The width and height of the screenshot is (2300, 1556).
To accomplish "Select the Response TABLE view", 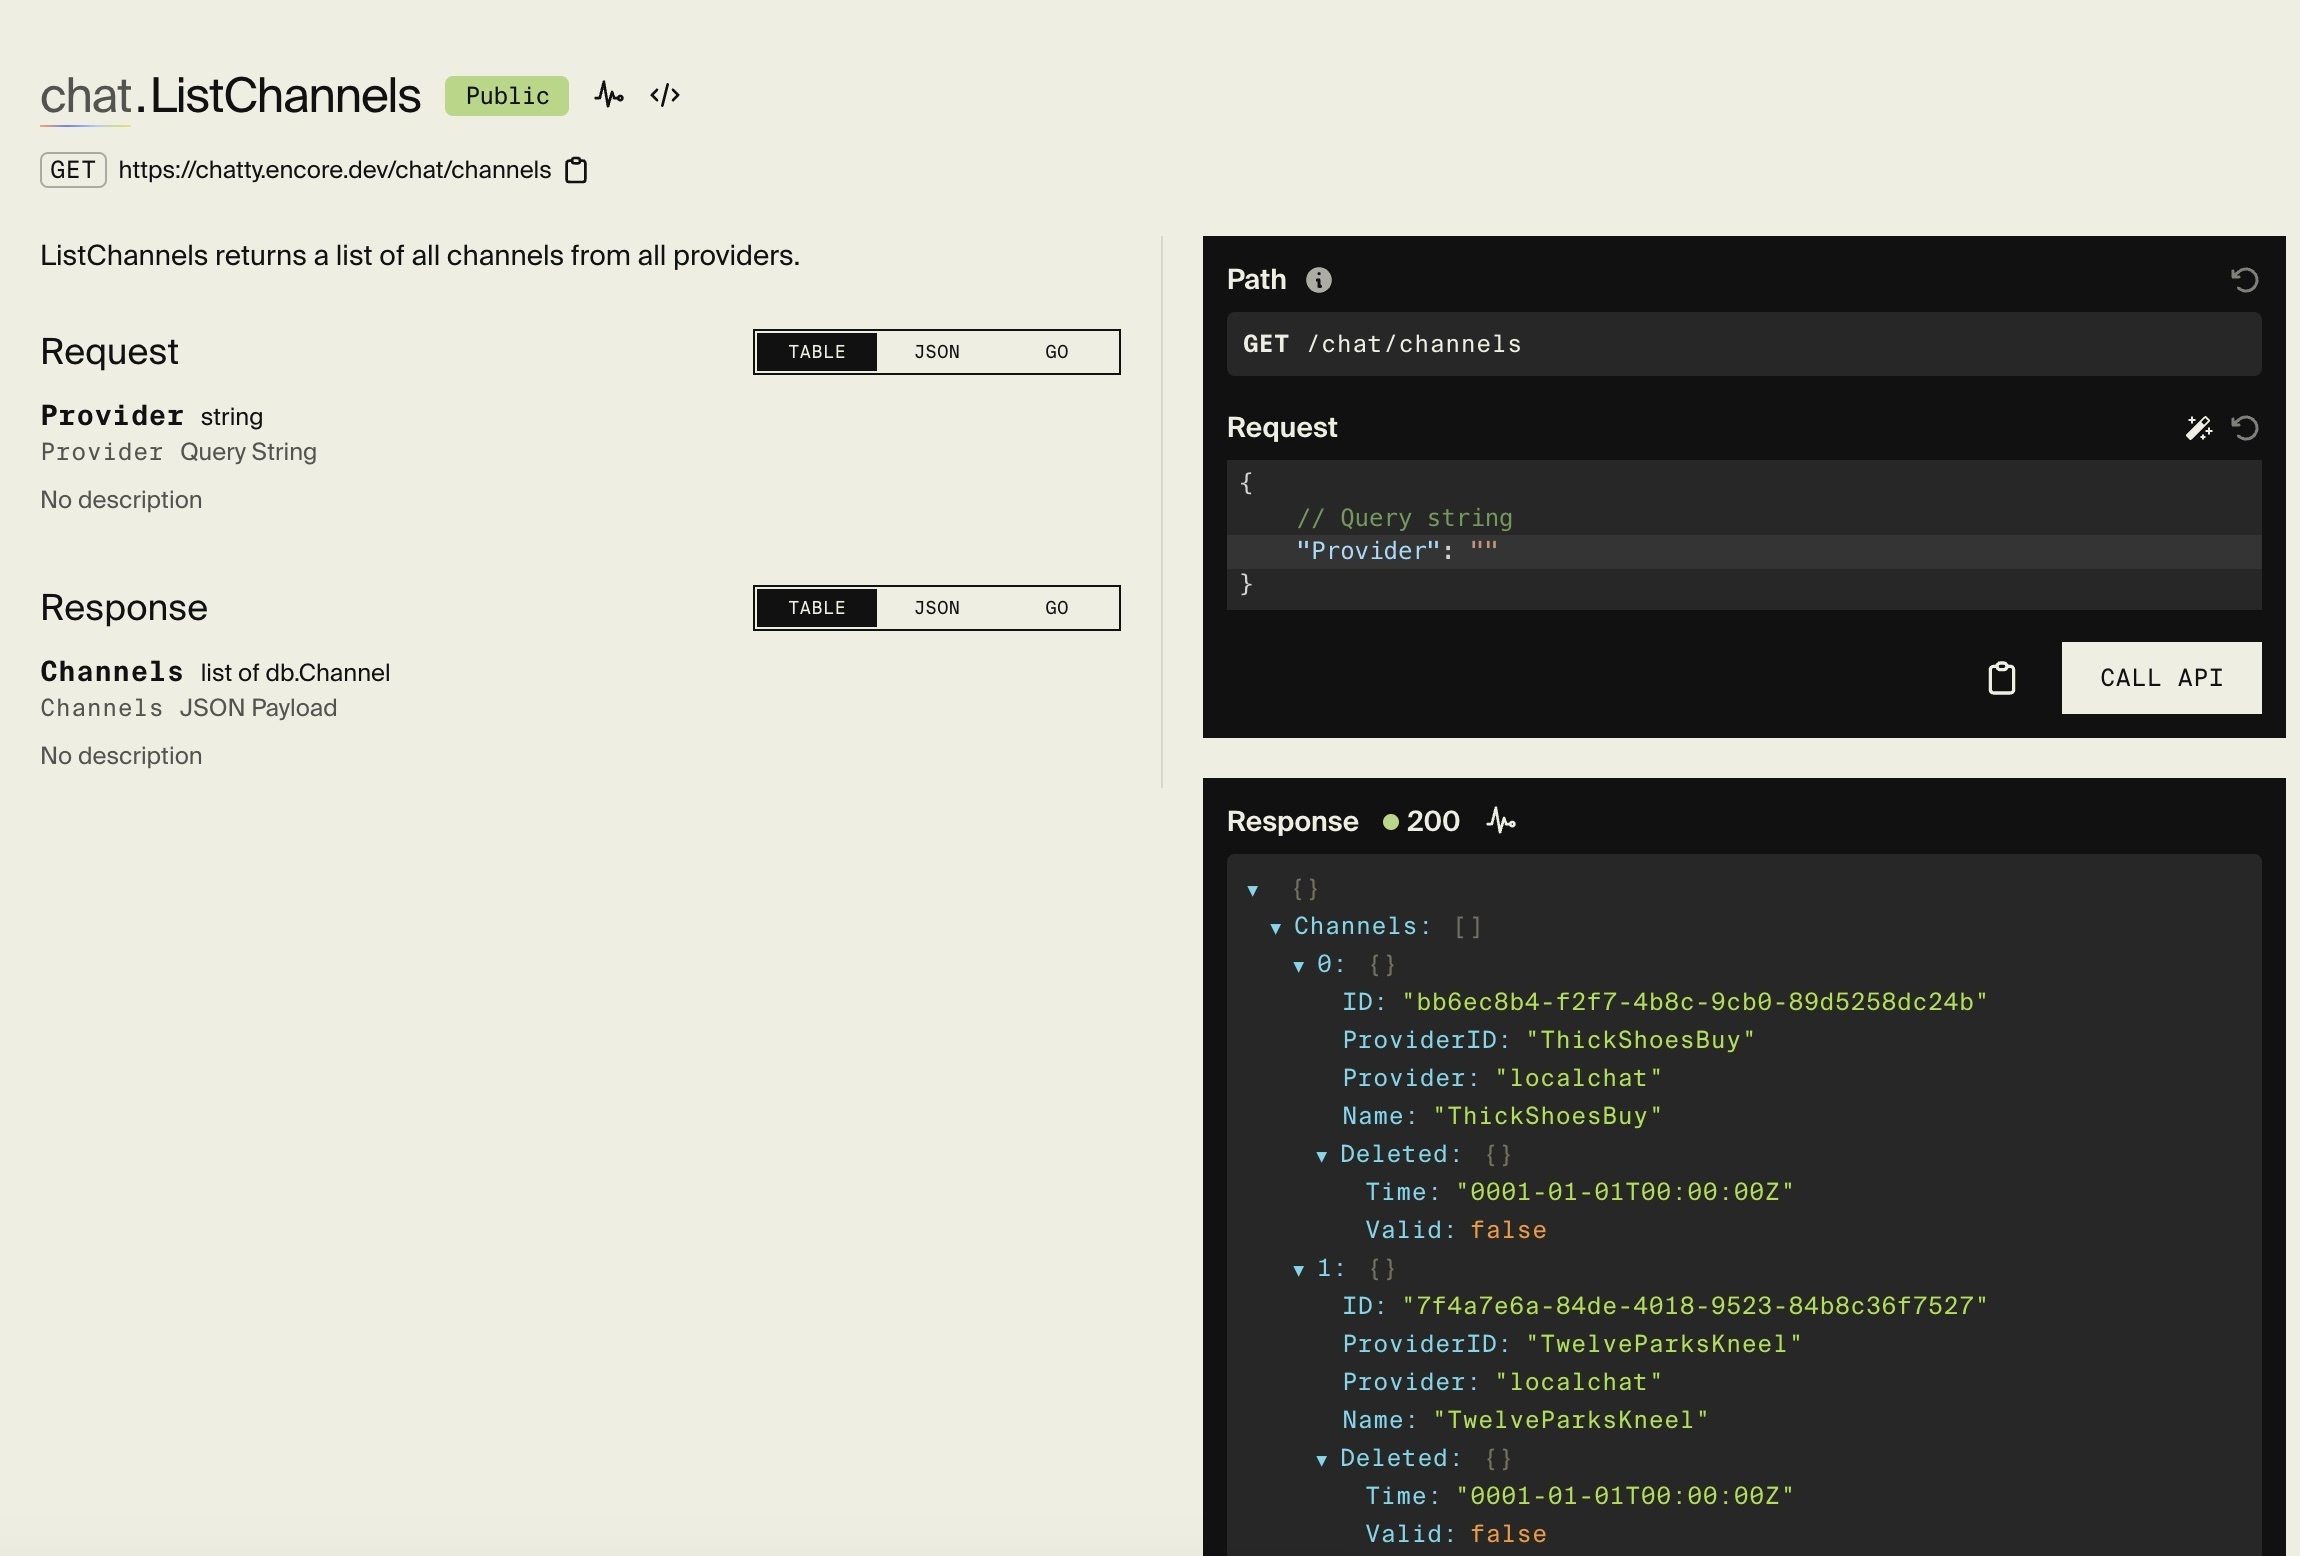I will [x=816, y=608].
